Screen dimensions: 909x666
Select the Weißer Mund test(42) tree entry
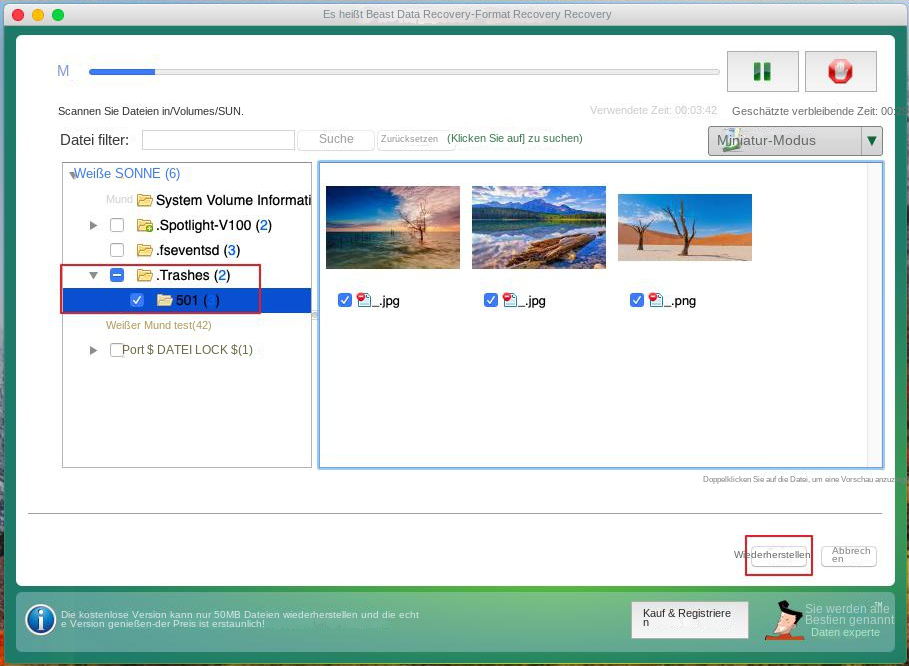coord(158,325)
